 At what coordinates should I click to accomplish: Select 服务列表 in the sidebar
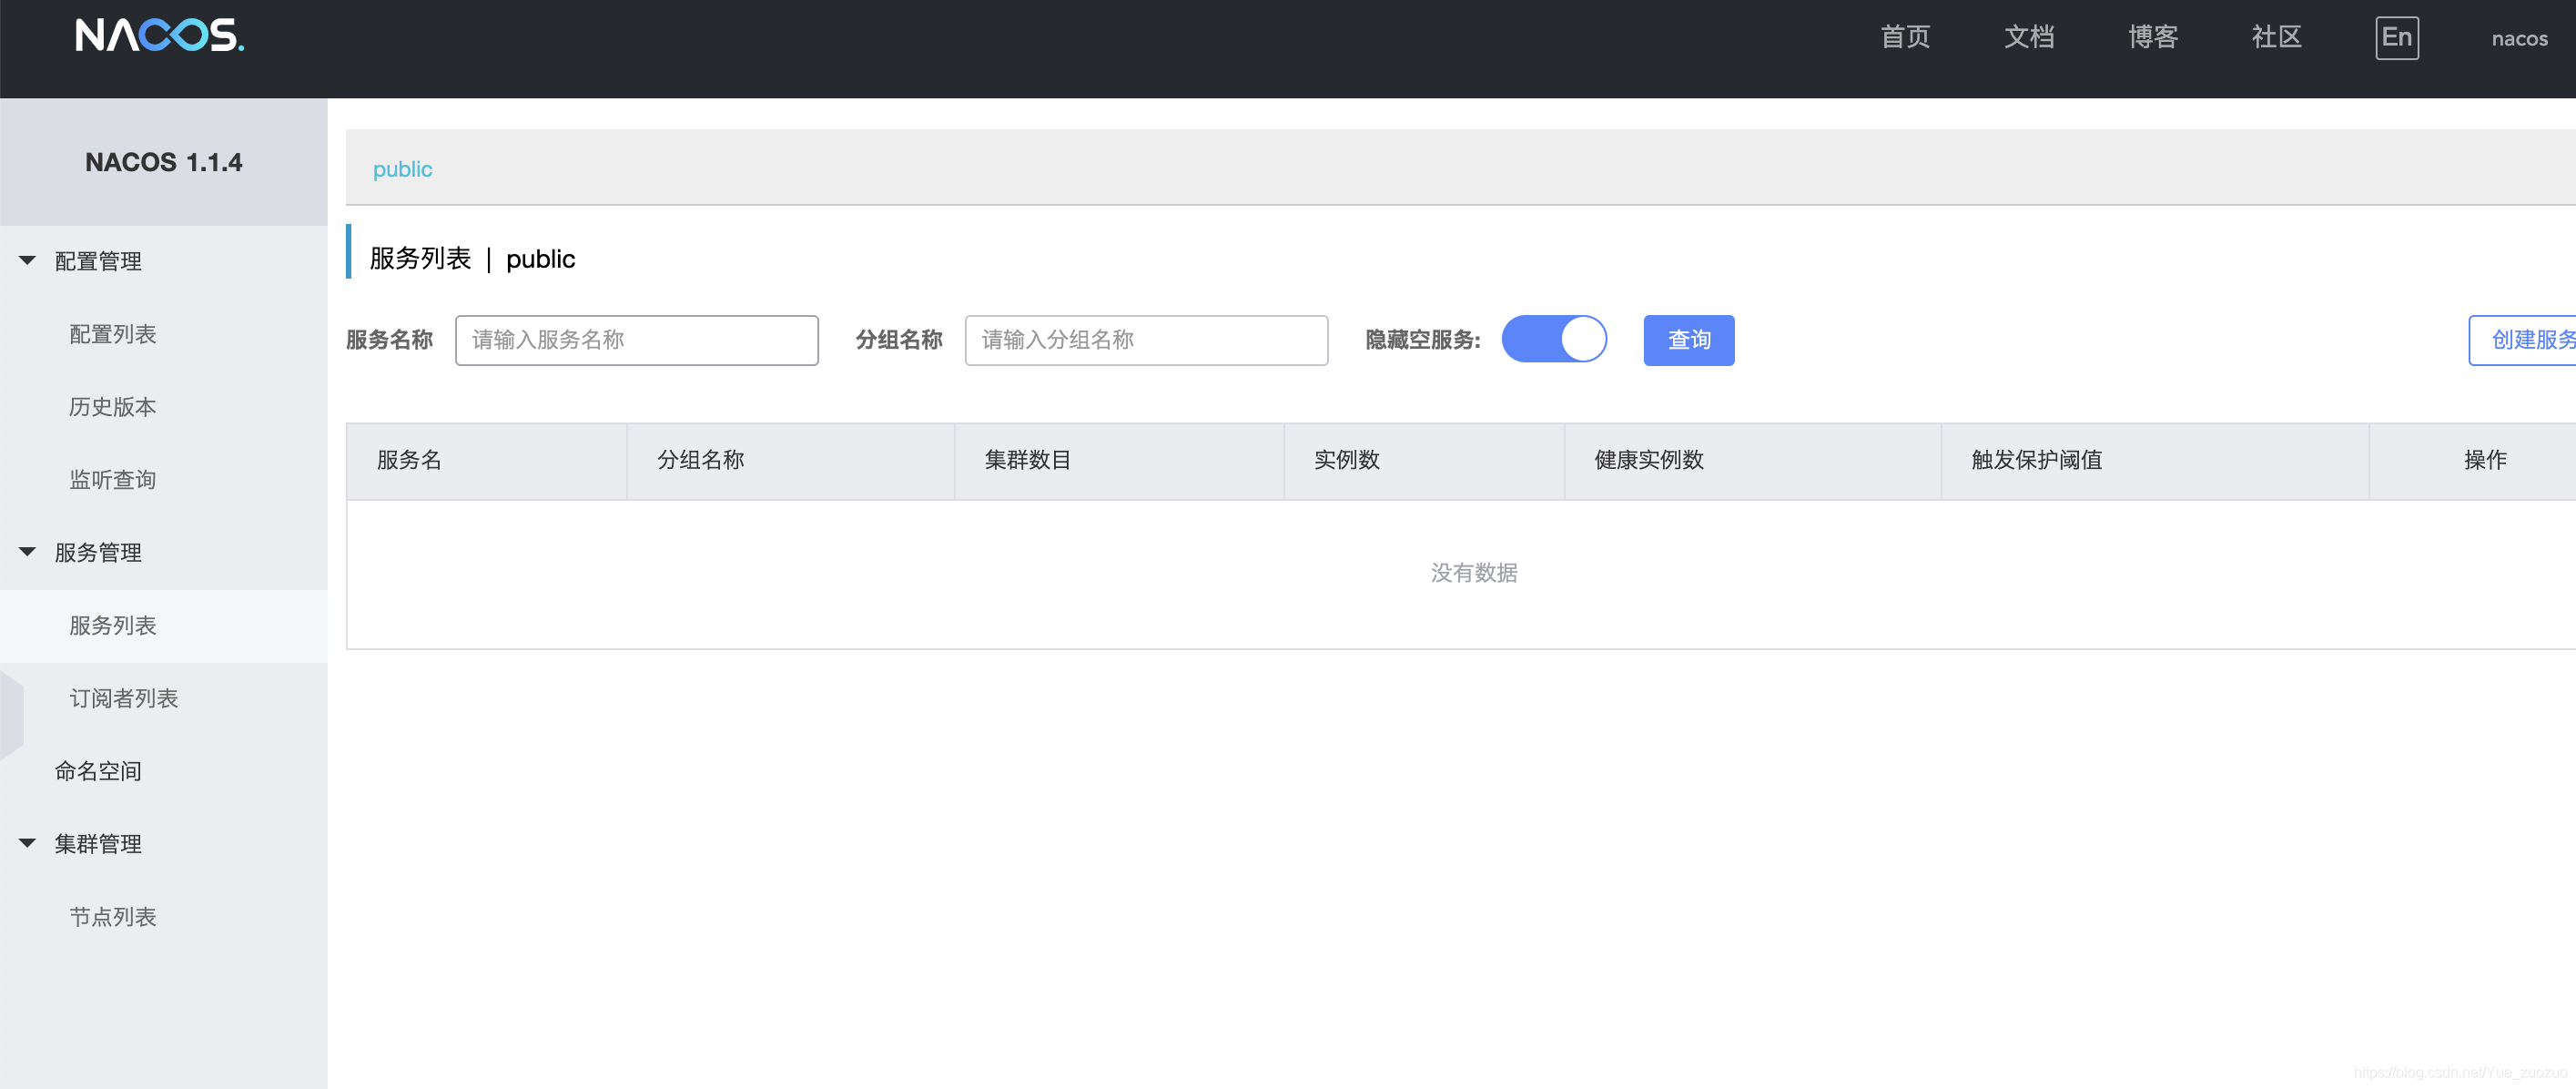point(113,626)
